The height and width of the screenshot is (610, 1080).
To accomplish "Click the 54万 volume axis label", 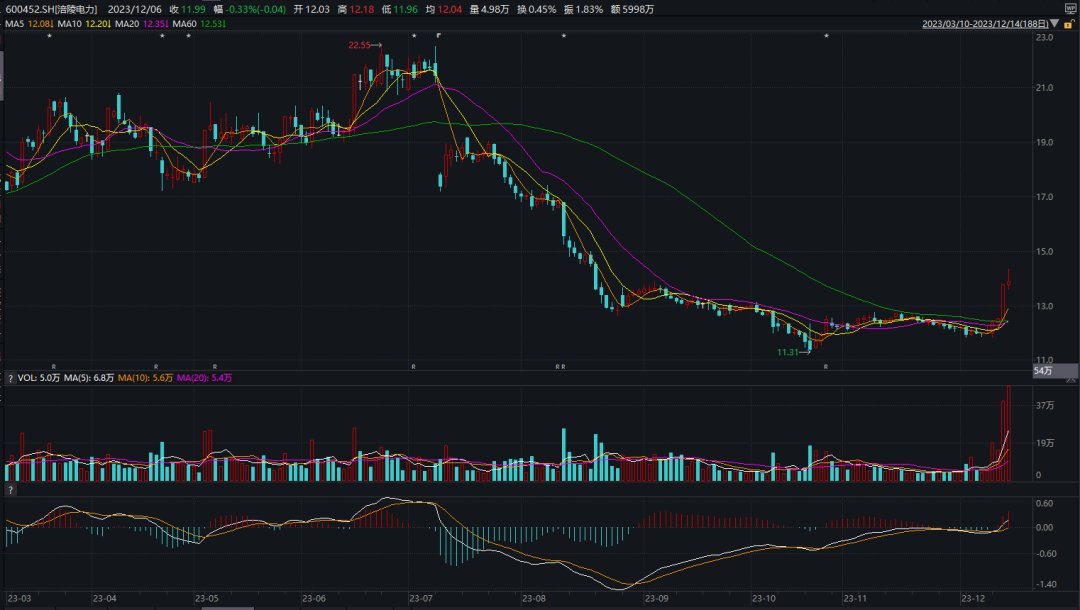I will pyautogui.click(x=1043, y=371).
